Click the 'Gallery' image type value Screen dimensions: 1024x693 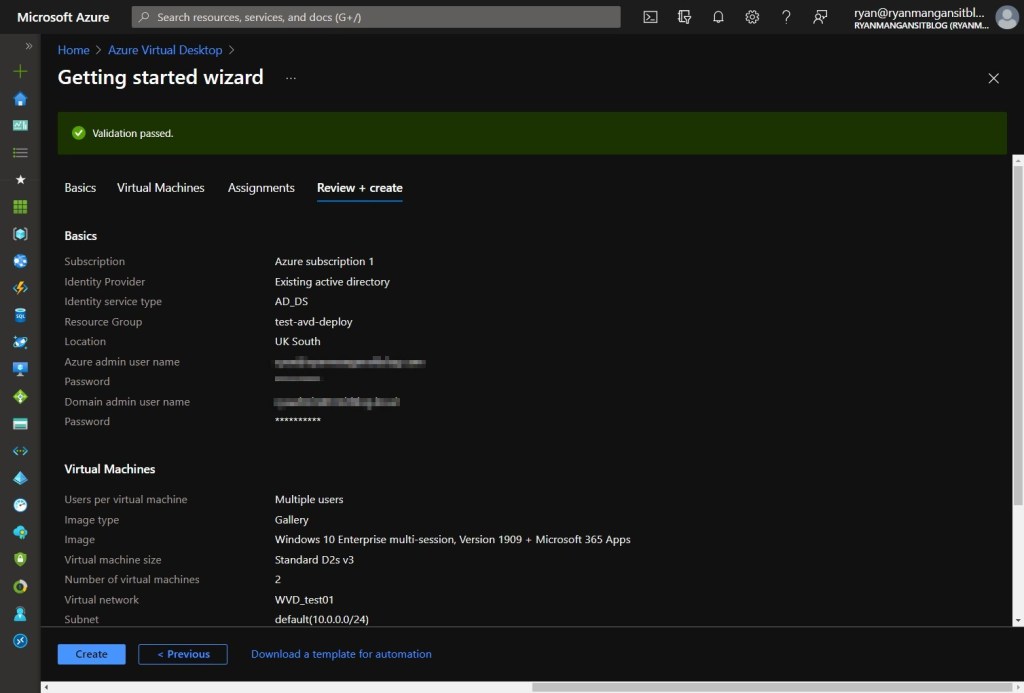291,520
